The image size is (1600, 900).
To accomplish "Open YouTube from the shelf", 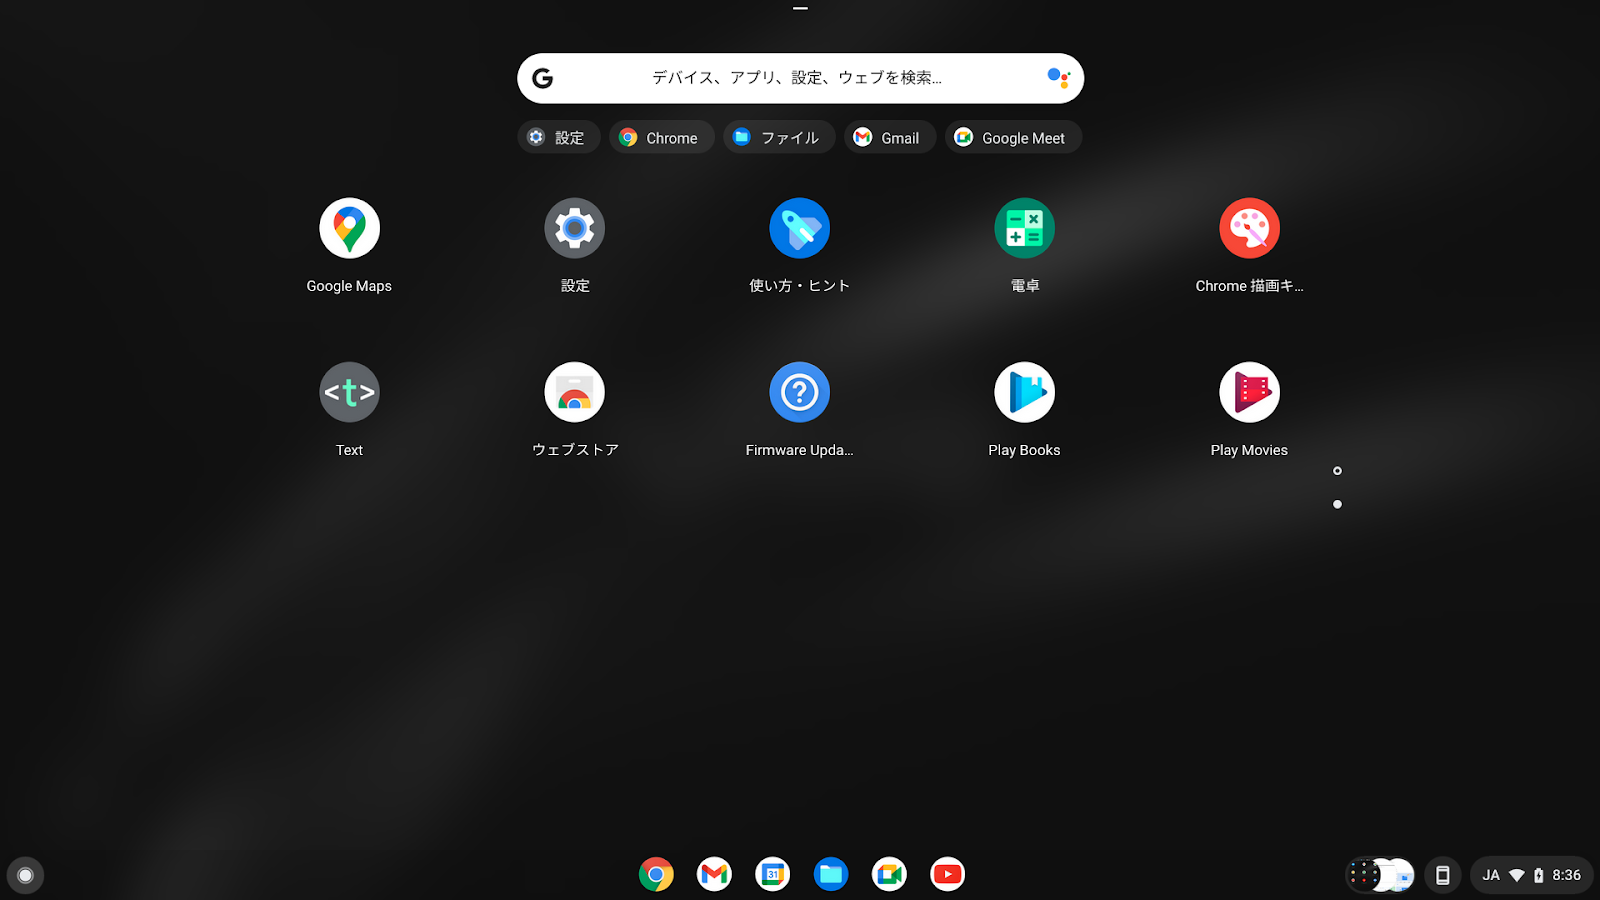I will pyautogui.click(x=947, y=875).
